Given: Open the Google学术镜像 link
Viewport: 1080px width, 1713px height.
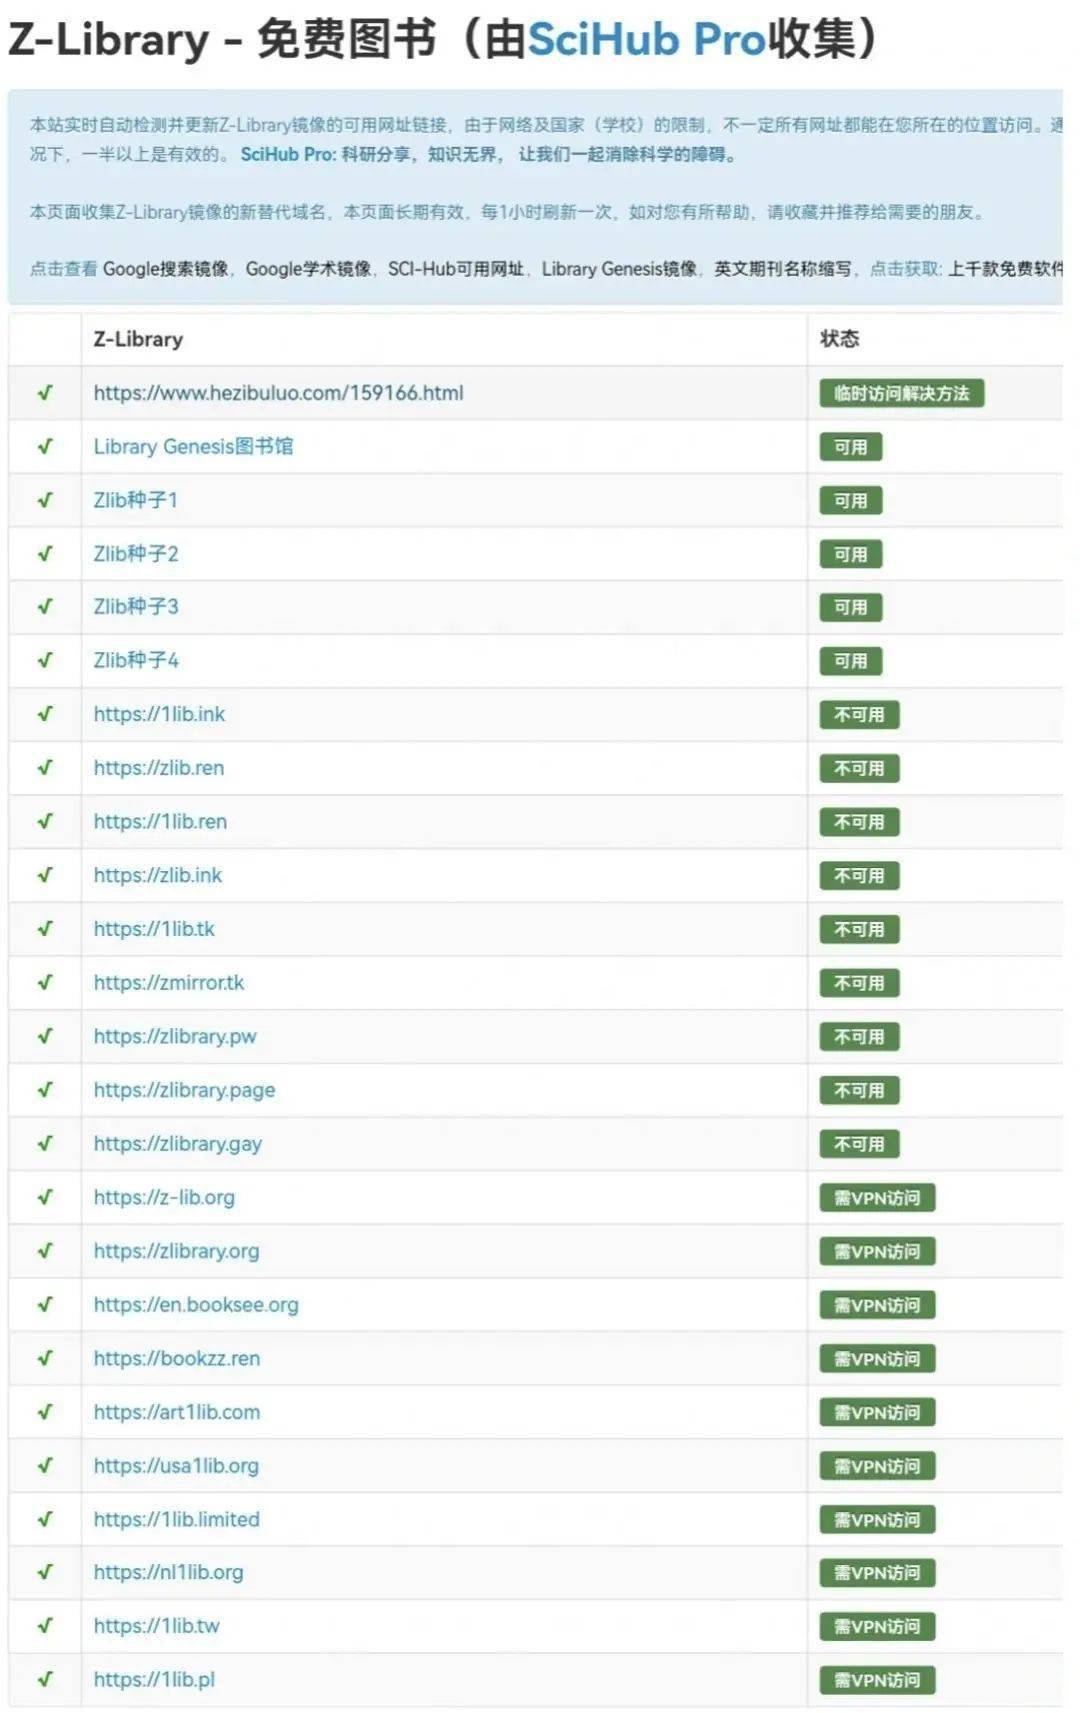Looking at the screenshot, I should click(x=308, y=268).
